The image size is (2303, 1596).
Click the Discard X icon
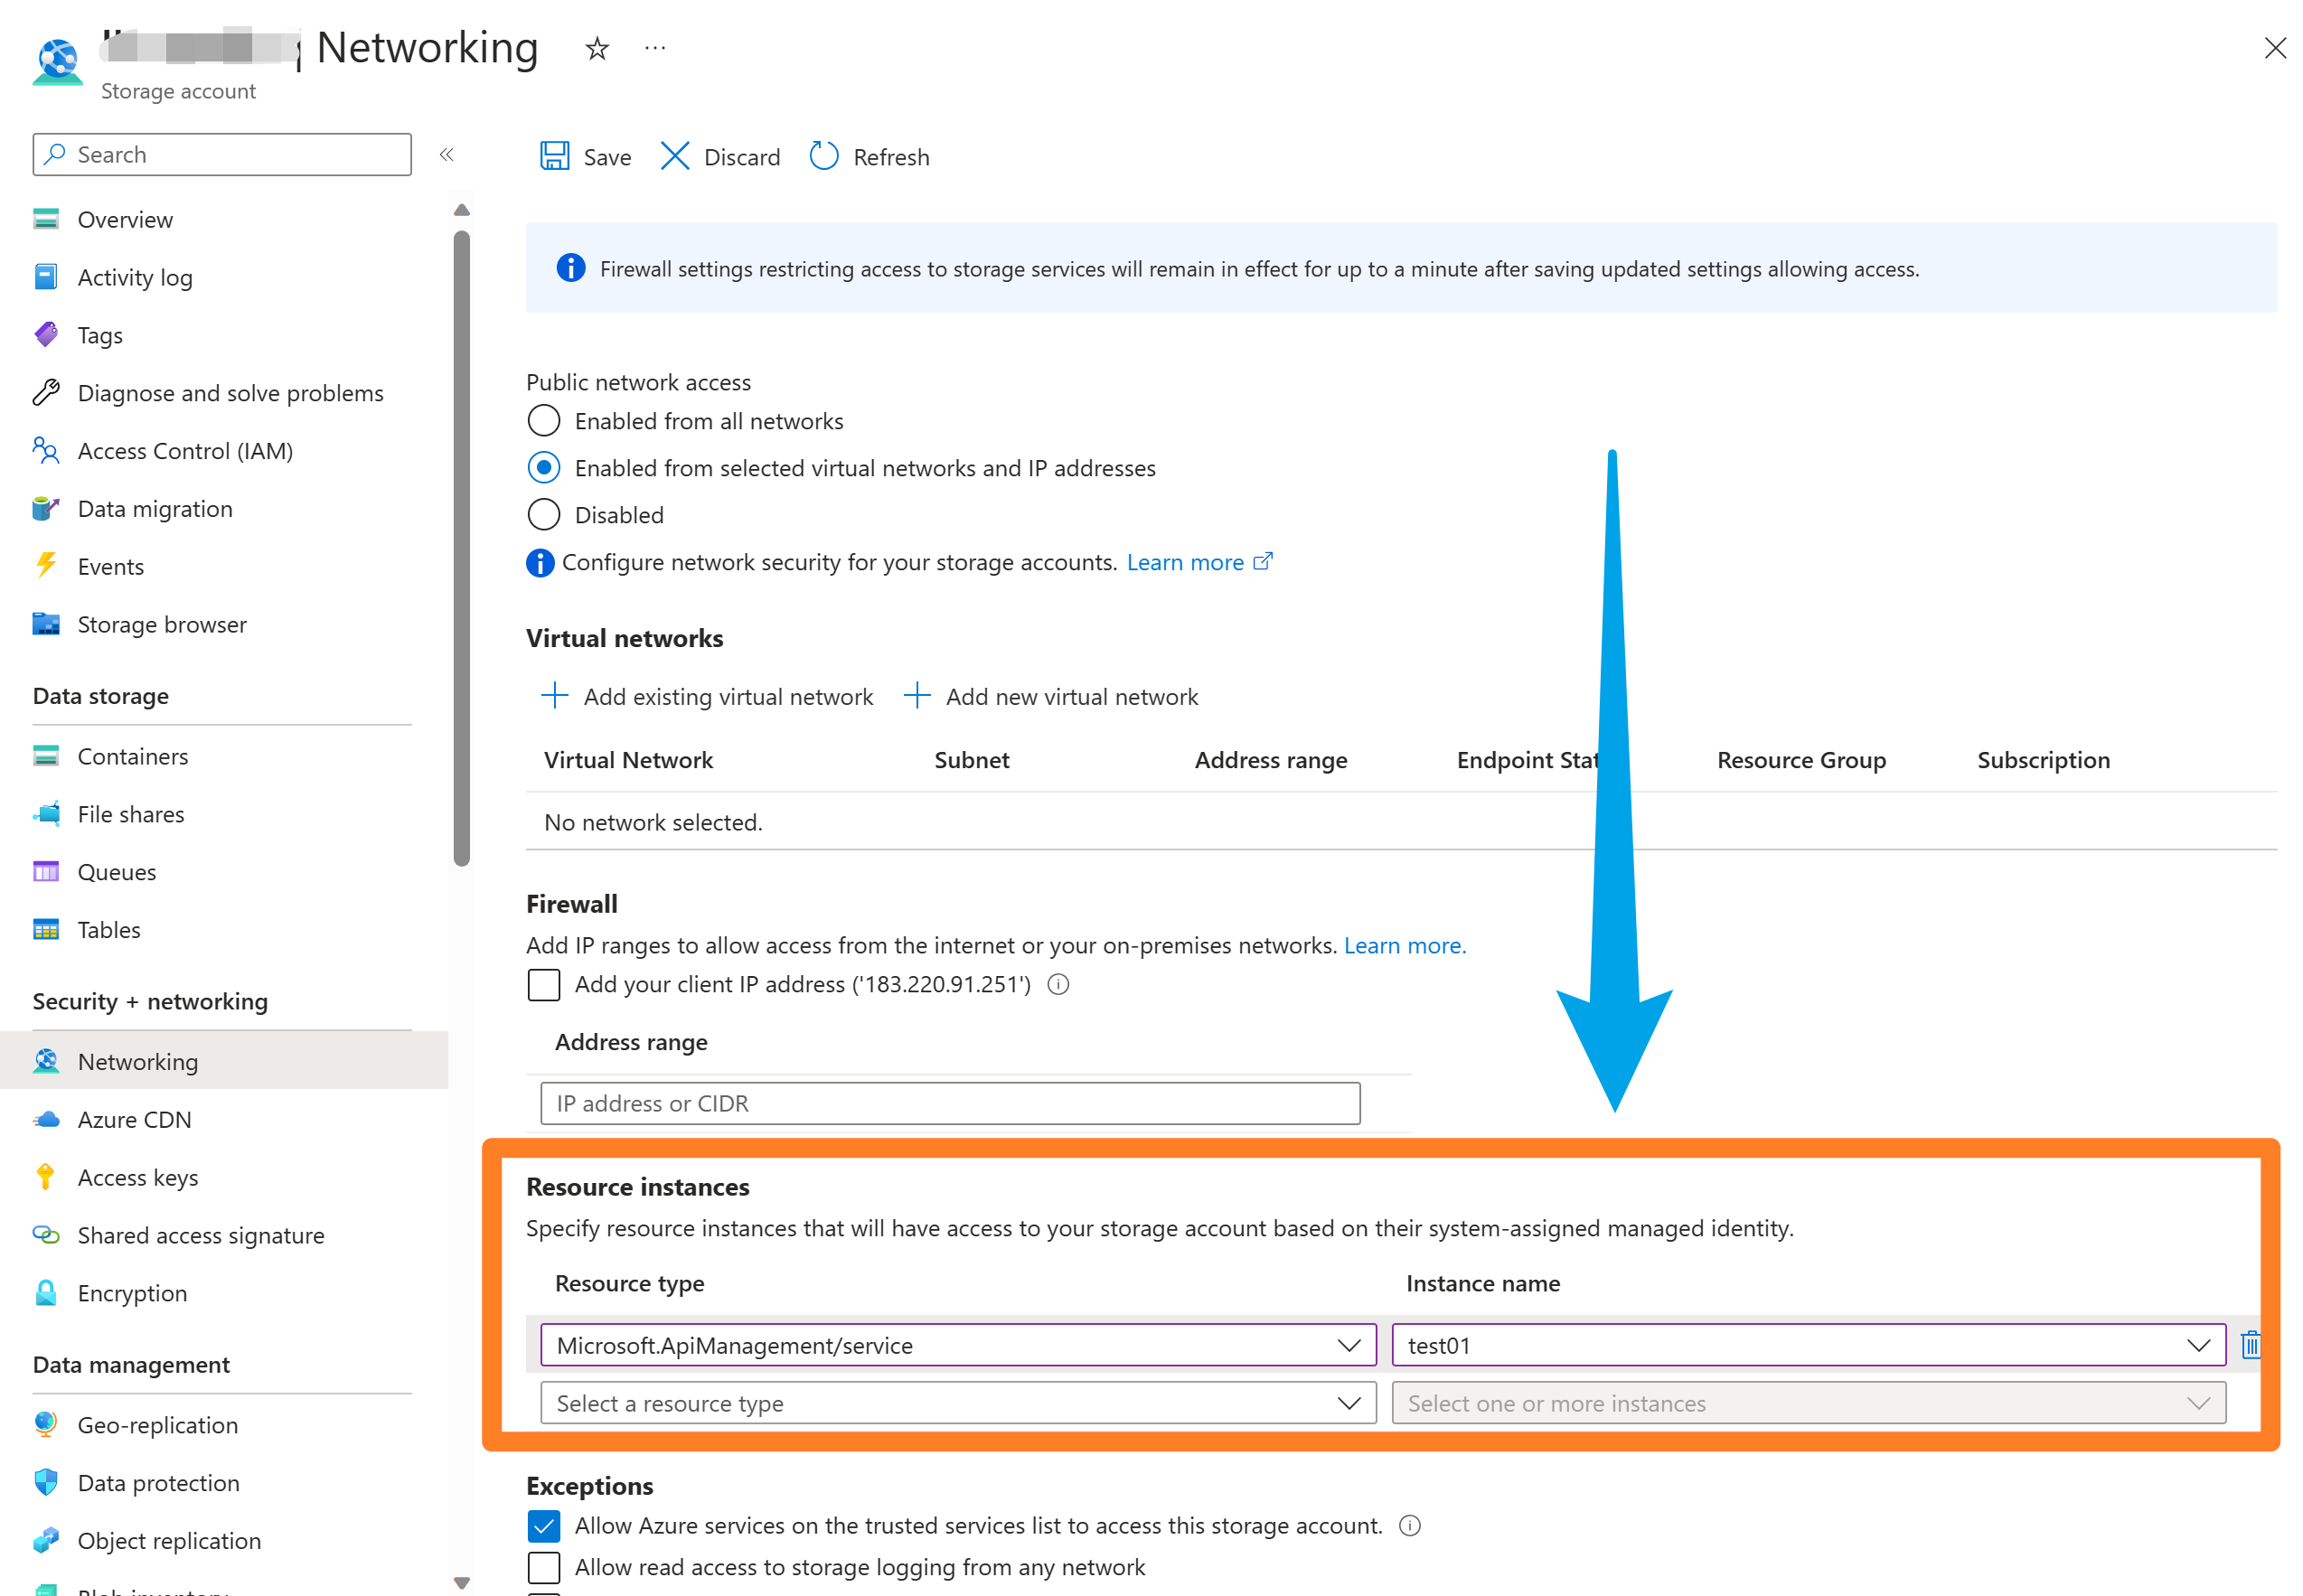click(x=675, y=157)
